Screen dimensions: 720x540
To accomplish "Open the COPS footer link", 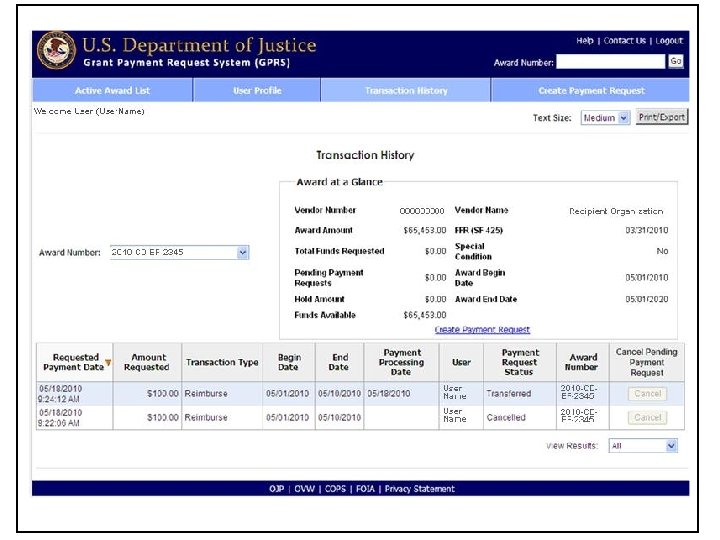I will click(x=335, y=489).
